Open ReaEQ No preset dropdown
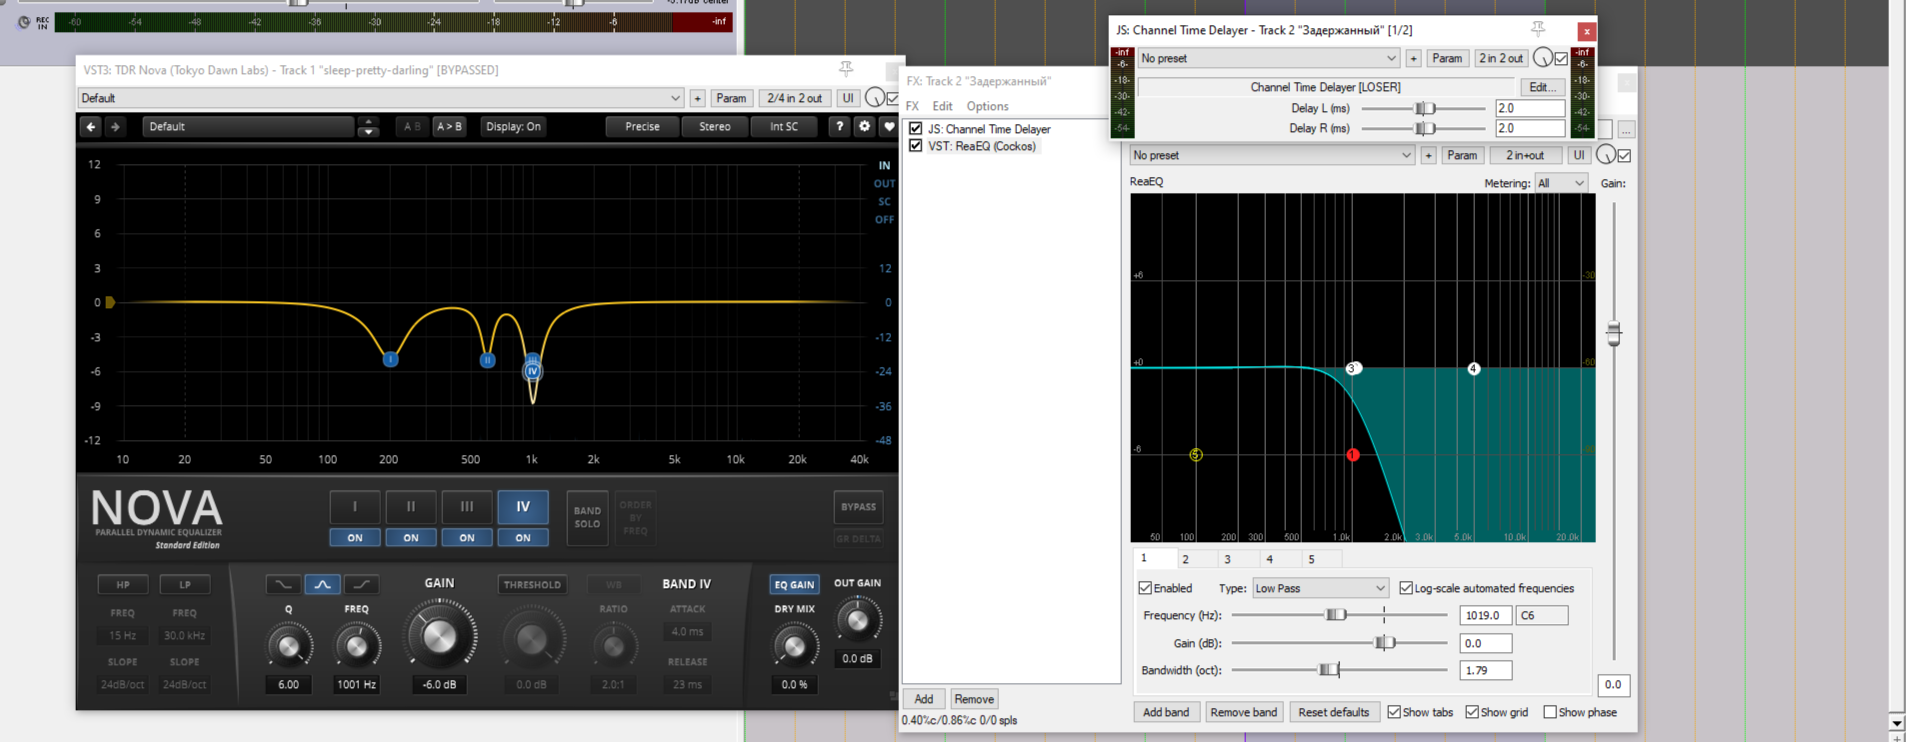 1272,155
